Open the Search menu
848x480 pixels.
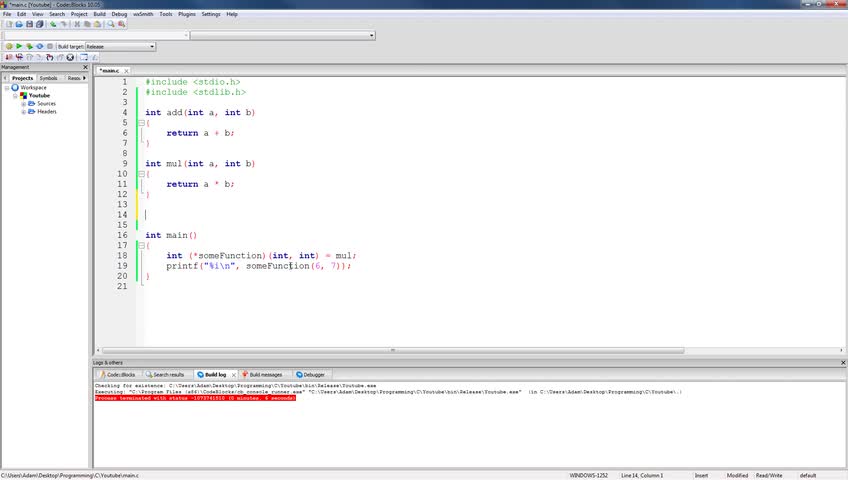point(57,14)
